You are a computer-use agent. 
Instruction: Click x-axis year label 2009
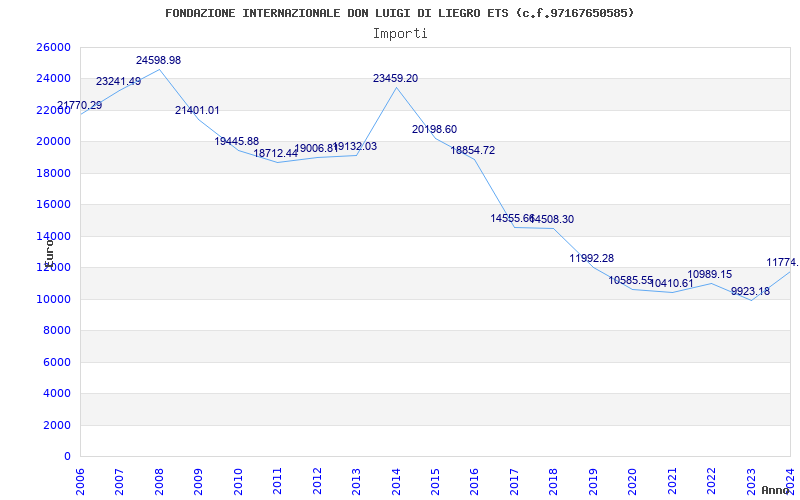coord(198,482)
